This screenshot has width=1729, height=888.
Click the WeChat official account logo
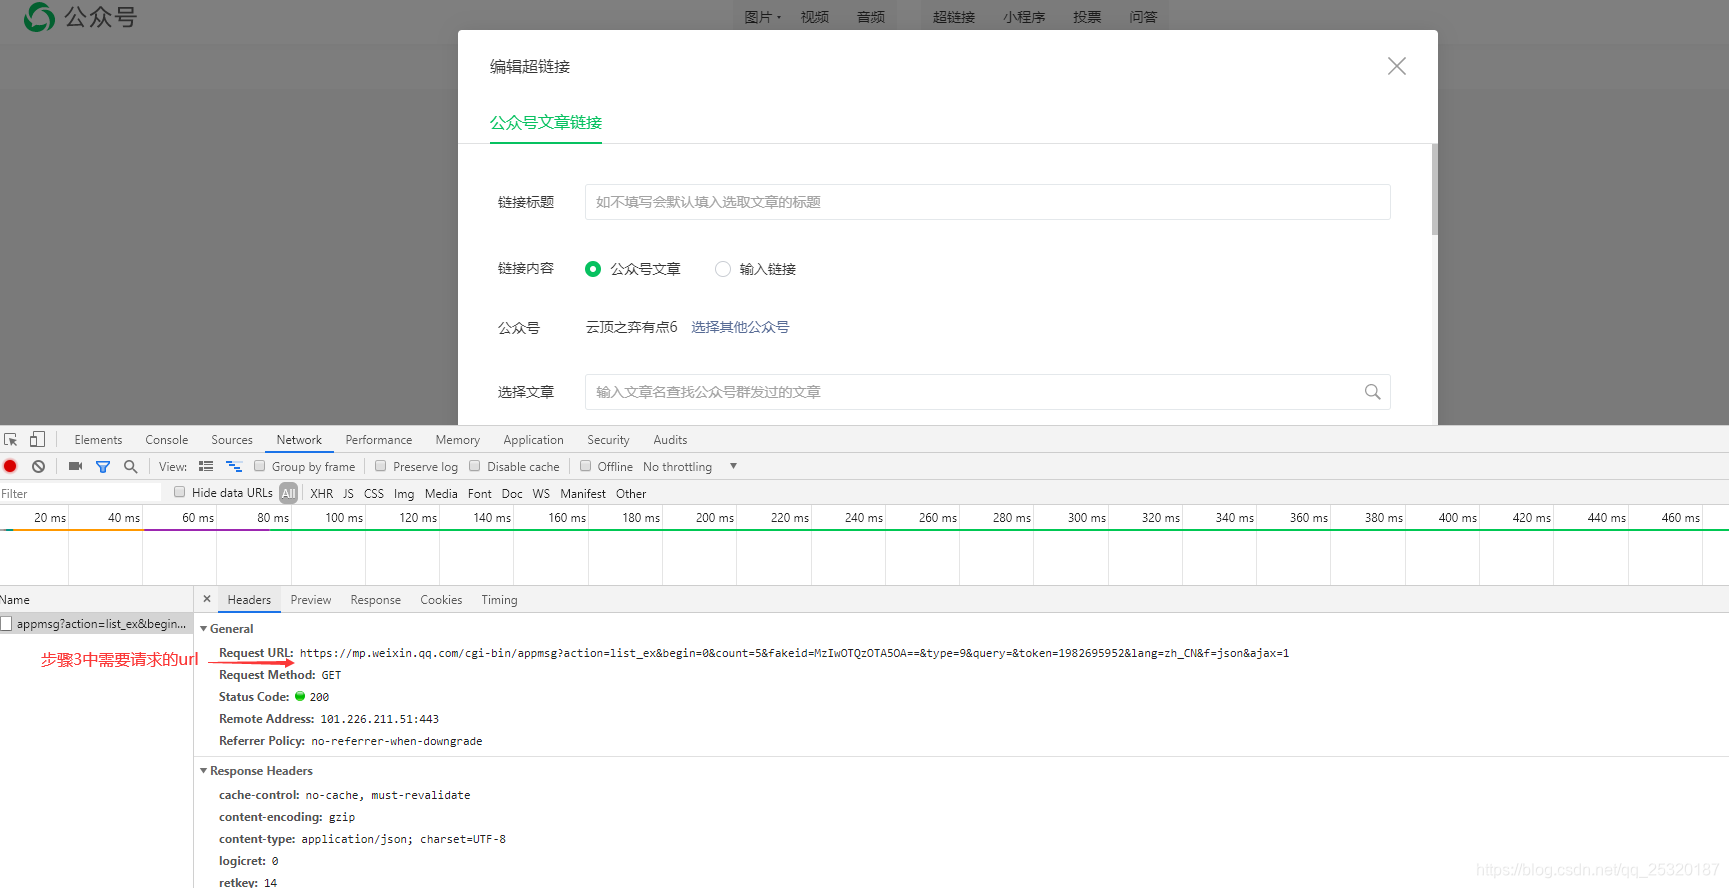[x=80, y=17]
